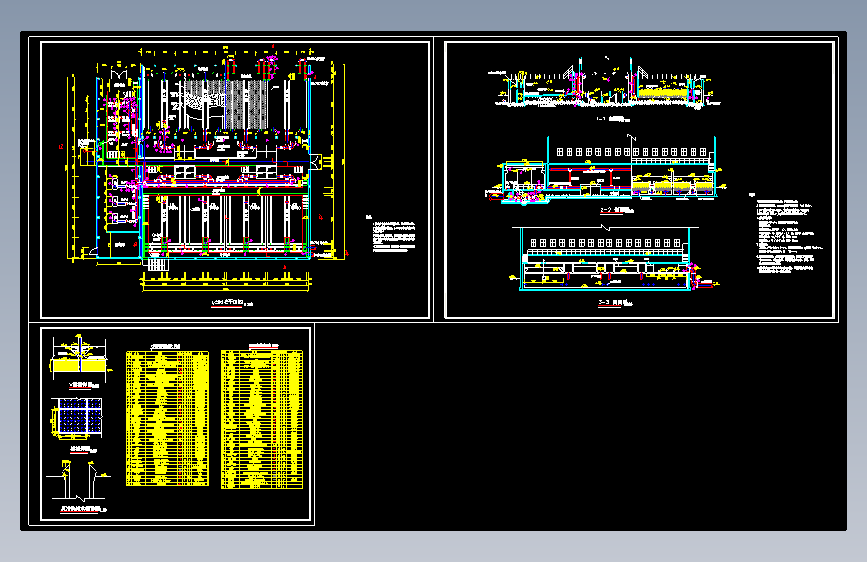Click the title above the right yellow table
867x562 pixels.
point(263,346)
